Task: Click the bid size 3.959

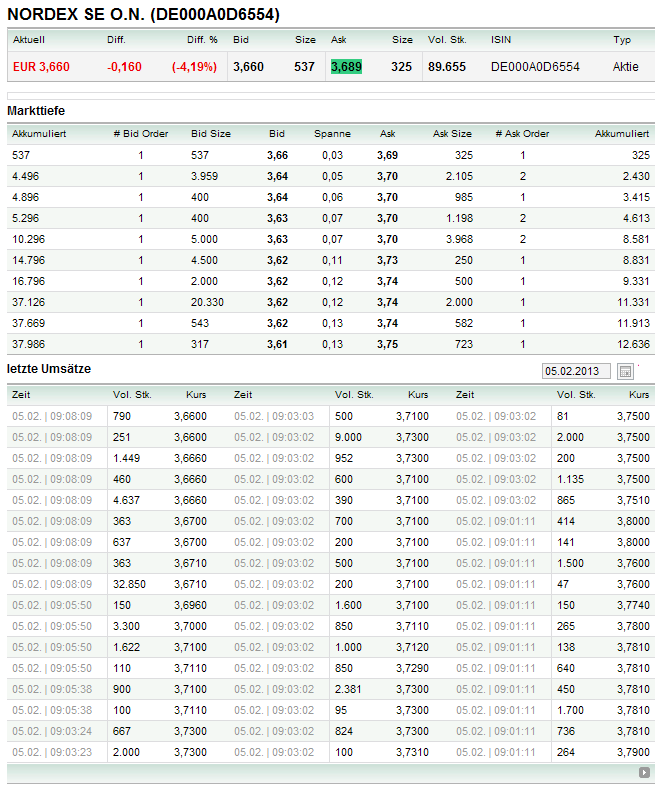Action: 205,176
